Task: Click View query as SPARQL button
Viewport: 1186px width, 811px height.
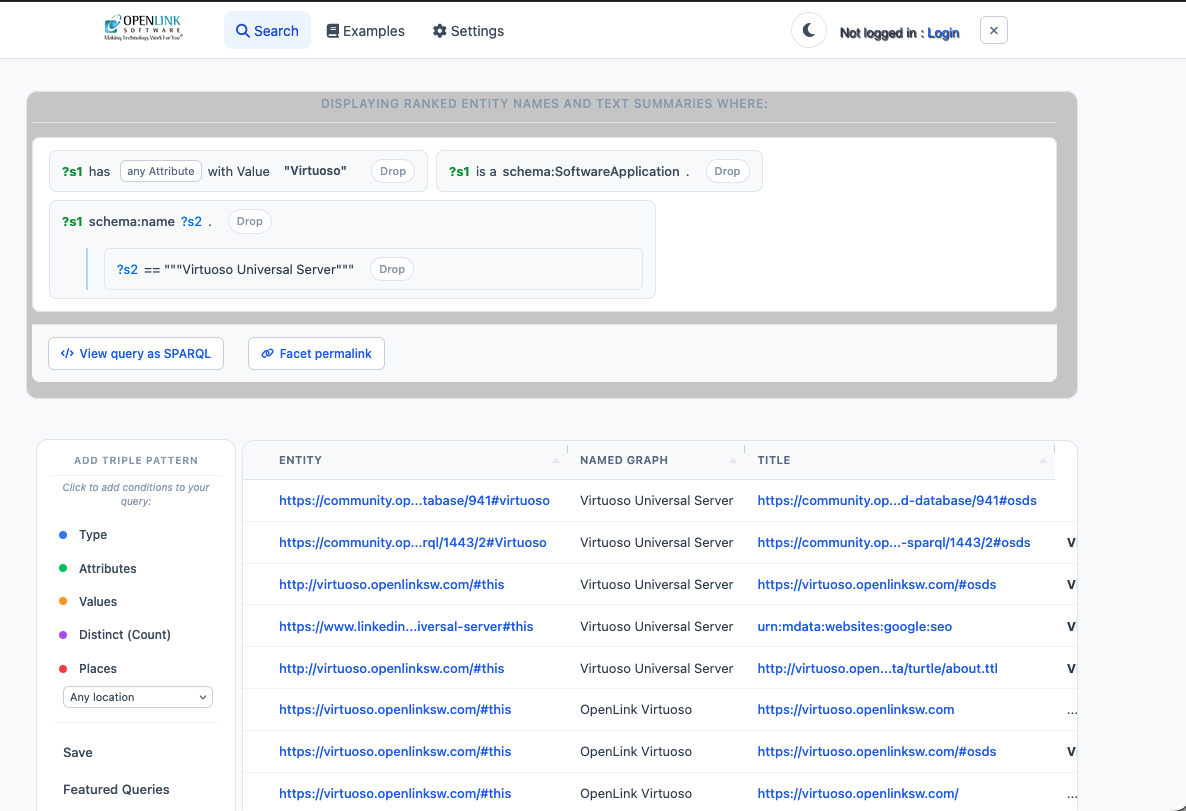Action: pos(136,353)
